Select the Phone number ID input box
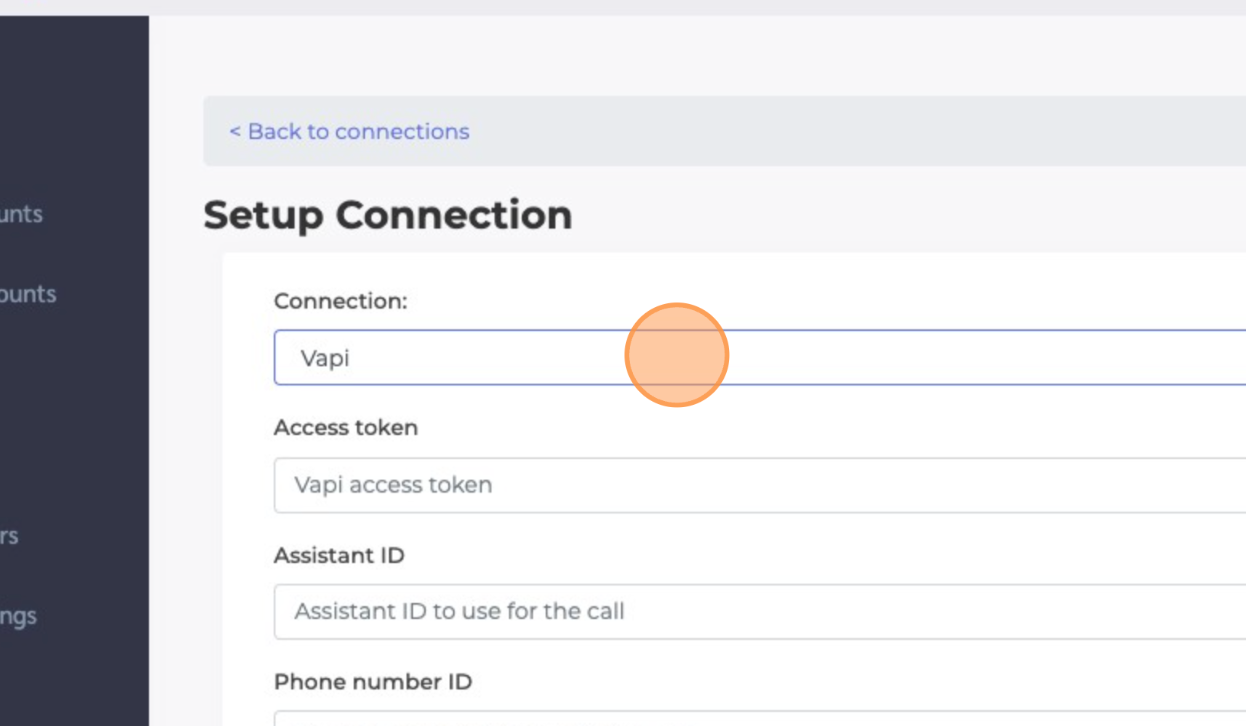The width and height of the screenshot is (1246, 726). pos(760,718)
